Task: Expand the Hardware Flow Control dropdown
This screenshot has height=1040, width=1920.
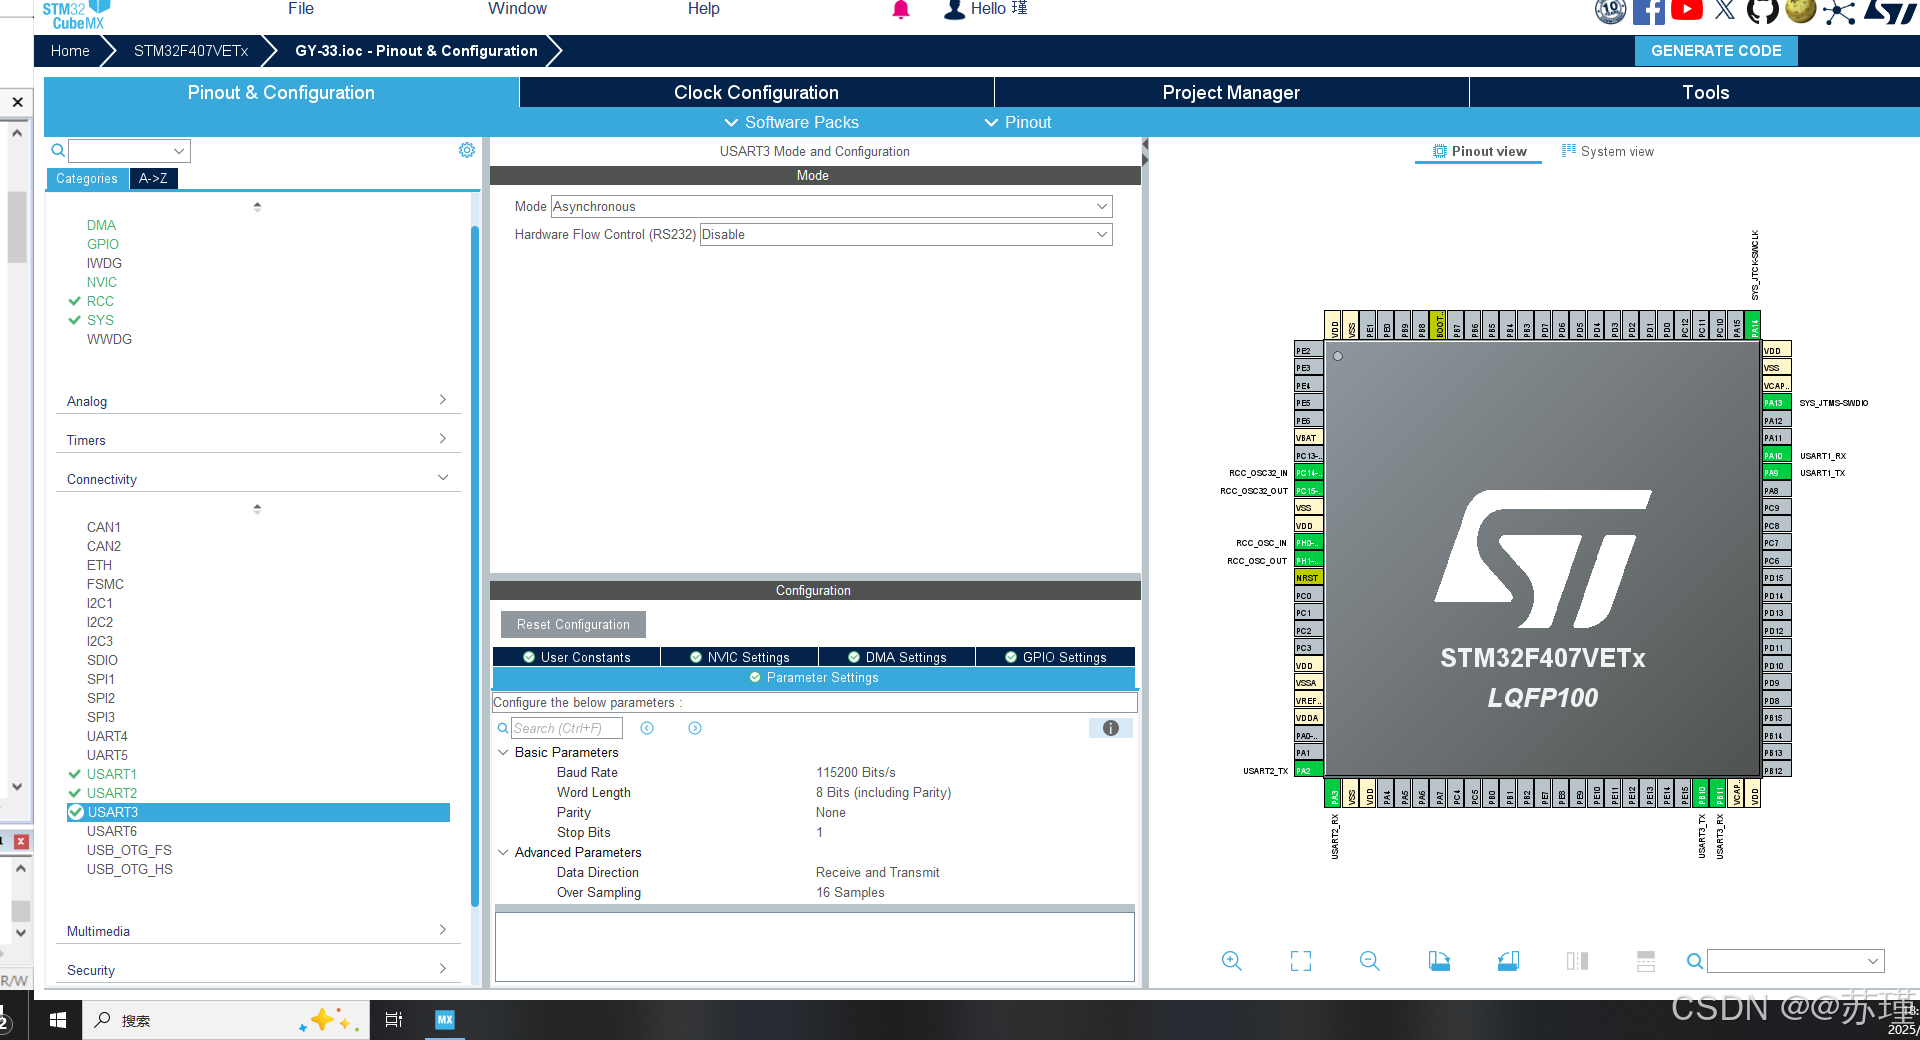Action: [x=1100, y=234]
